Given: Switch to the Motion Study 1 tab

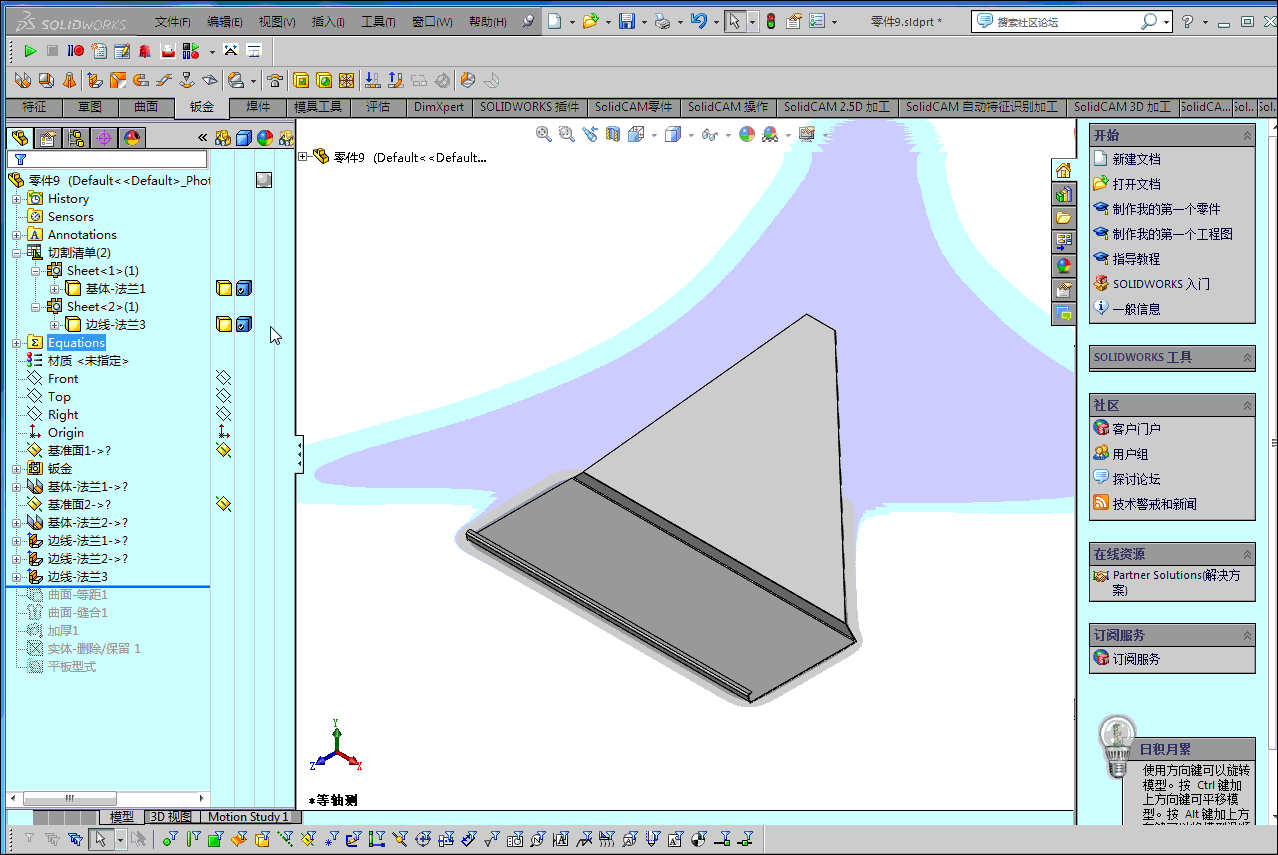Looking at the screenshot, I should point(248,817).
